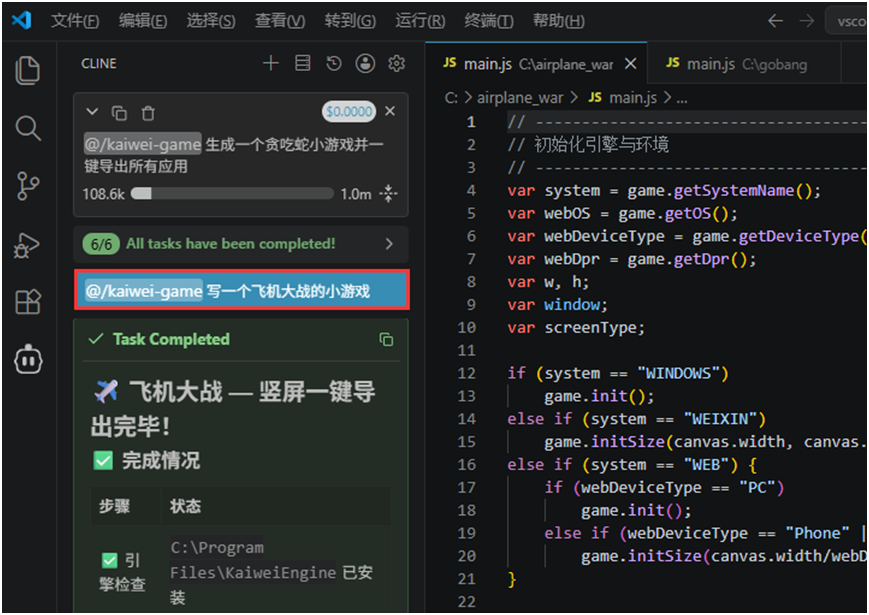
Task: Open the Explorer view in activity bar
Action: click(x=28, y=70)
